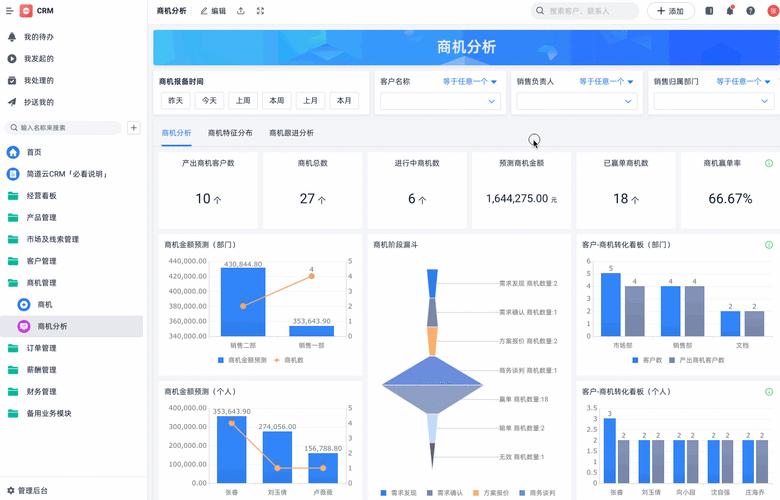The width and height of the screenshot is (780, 500).
Task: Open 我的待办 bell icon
Action: point(12,37)
